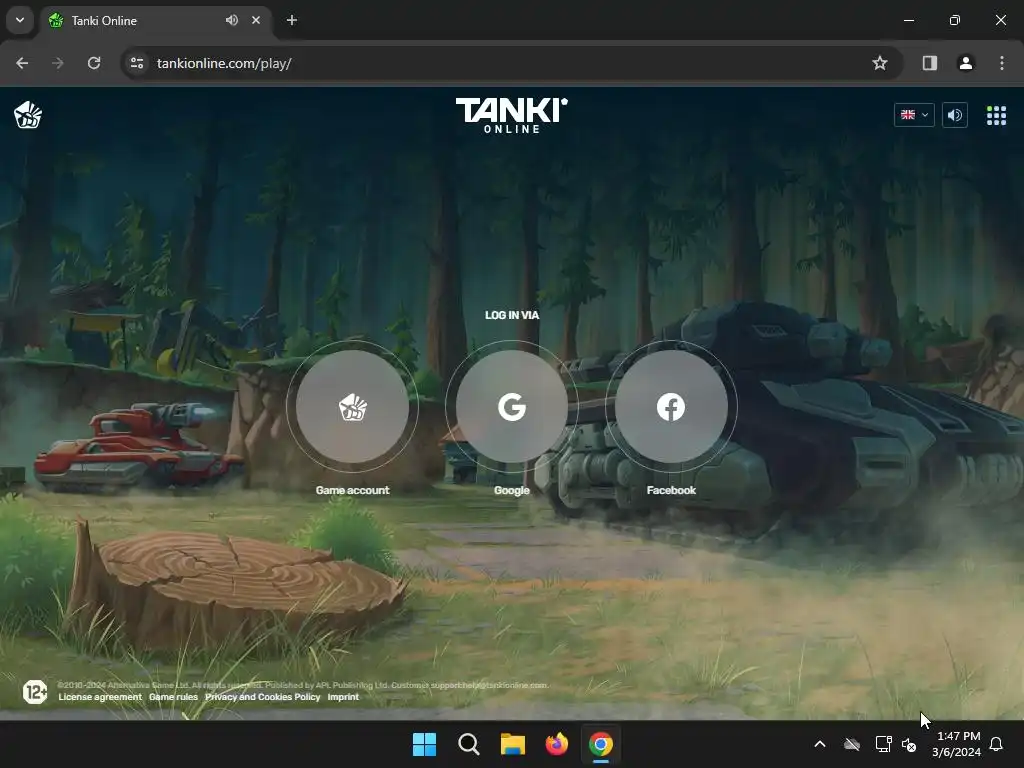
Task: Log in via Game account button
Action: click(353, 406)
